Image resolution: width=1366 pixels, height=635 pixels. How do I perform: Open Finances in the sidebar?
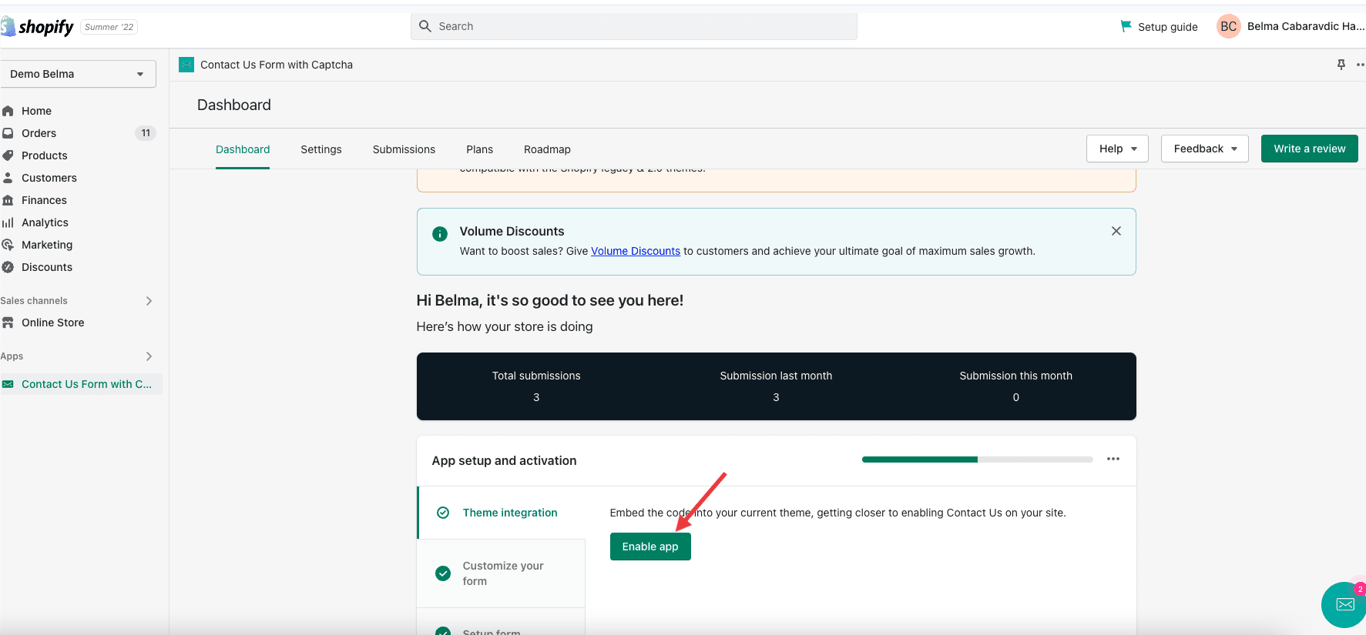pyautogui.click(x=44, y=200)
